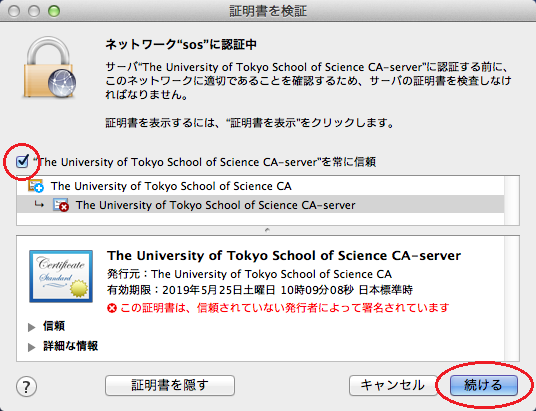Select The University of Tokyo School of Science CA row
536x411 pixels.
260,186
